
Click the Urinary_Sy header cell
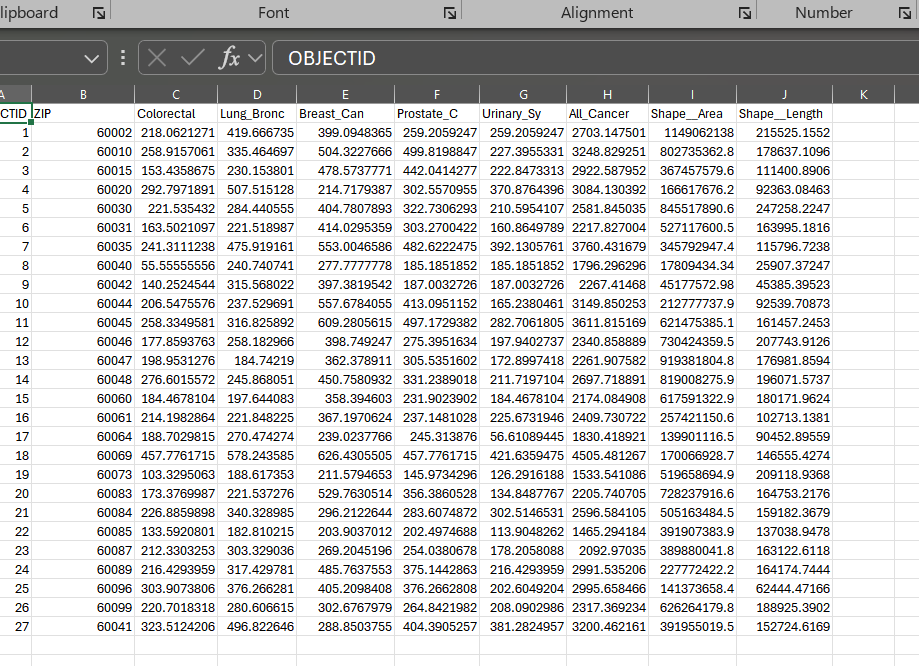(523, 114)
